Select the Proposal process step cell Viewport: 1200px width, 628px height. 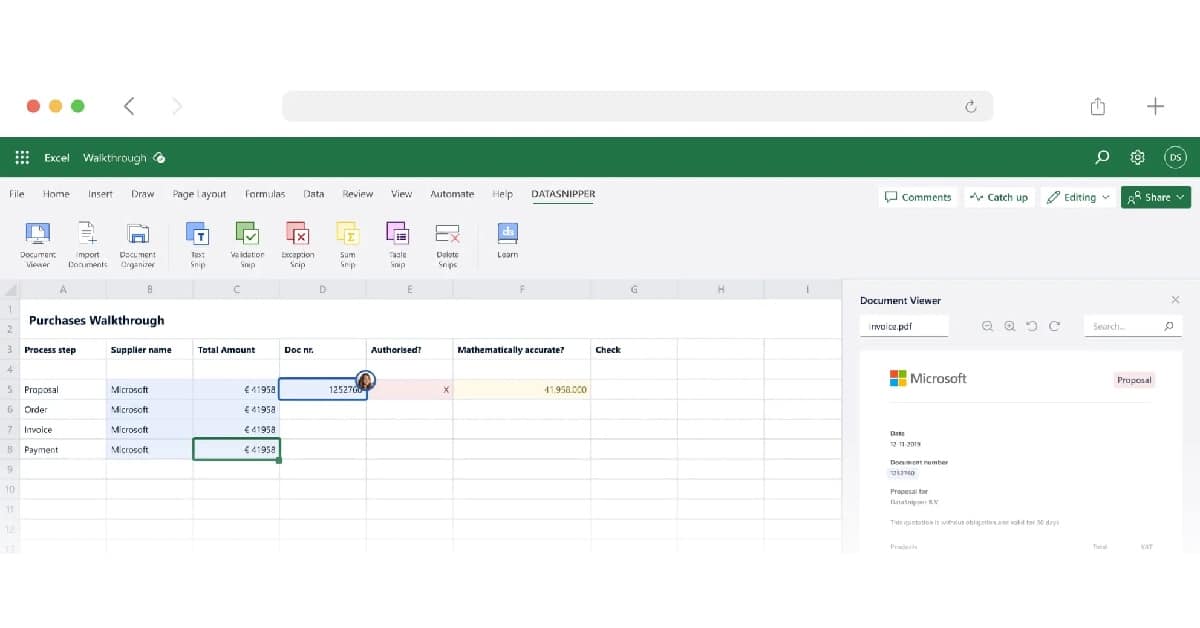click(63, 389)
